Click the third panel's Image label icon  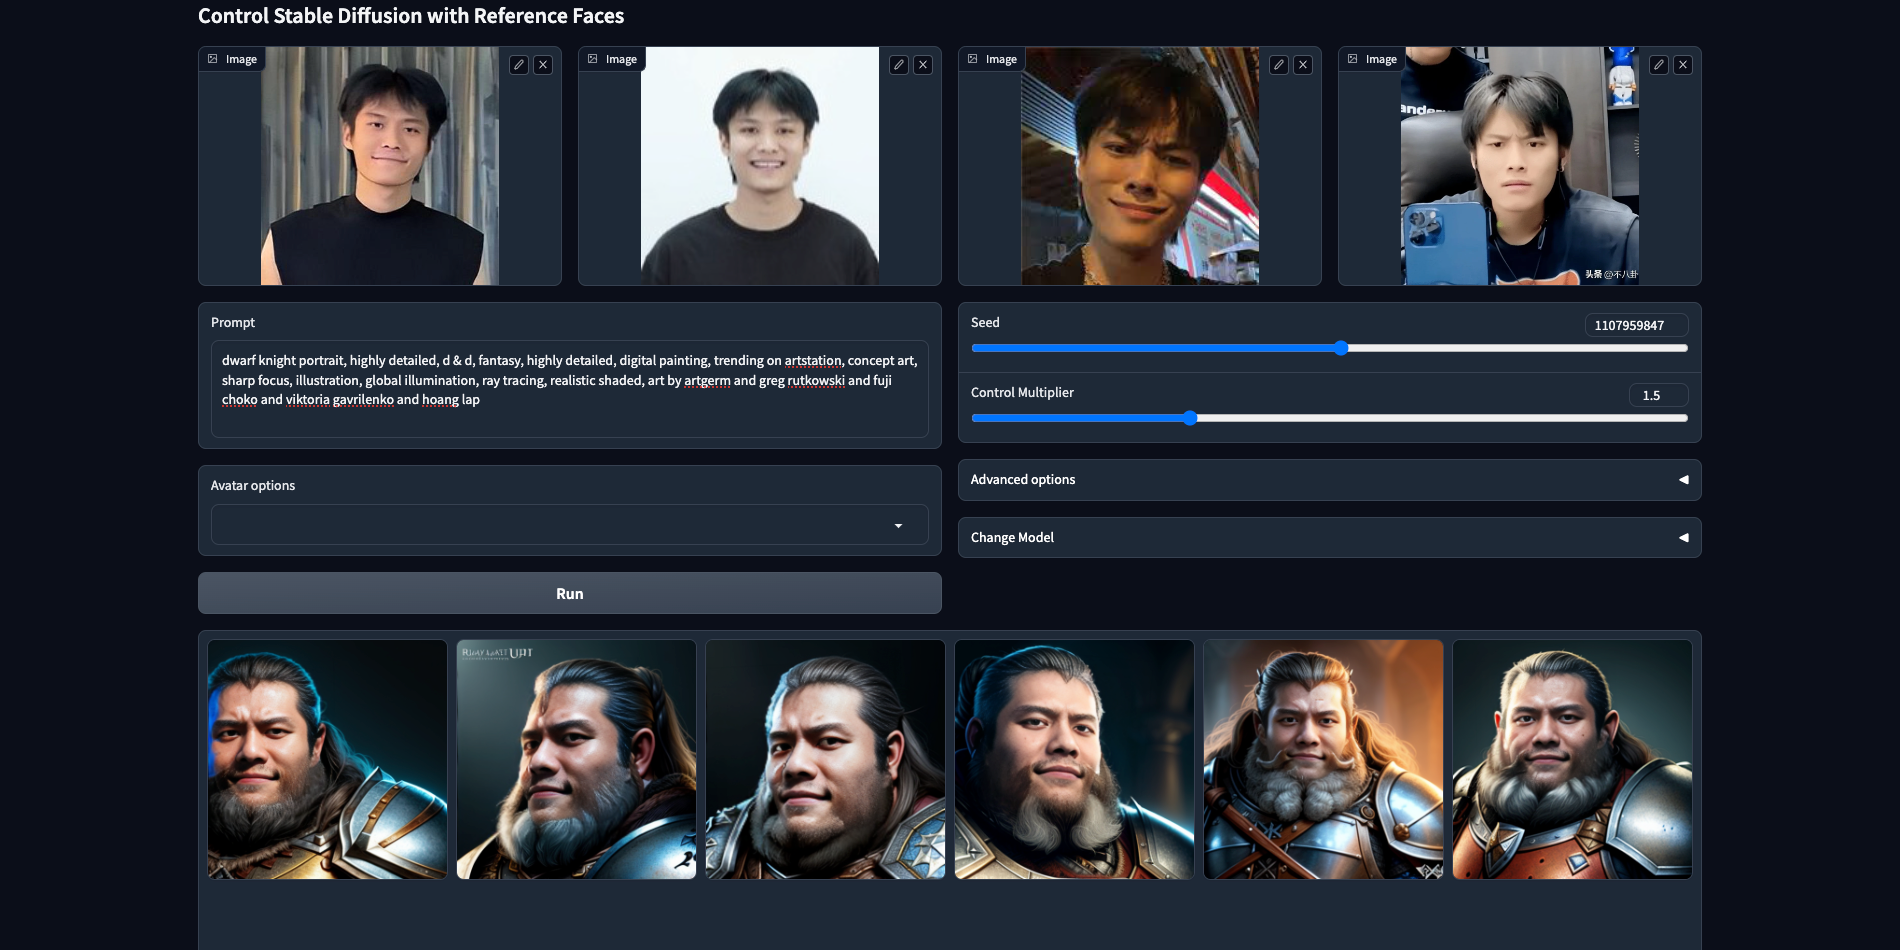coord(973,59)
